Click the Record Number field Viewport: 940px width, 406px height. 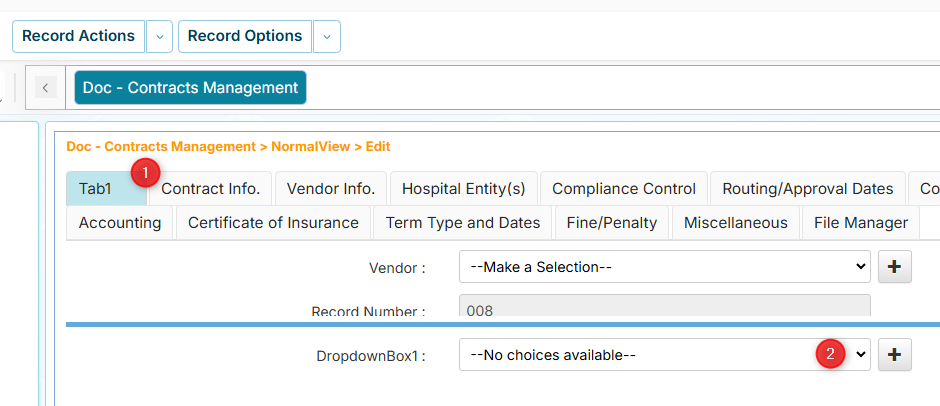pos(664,309)
